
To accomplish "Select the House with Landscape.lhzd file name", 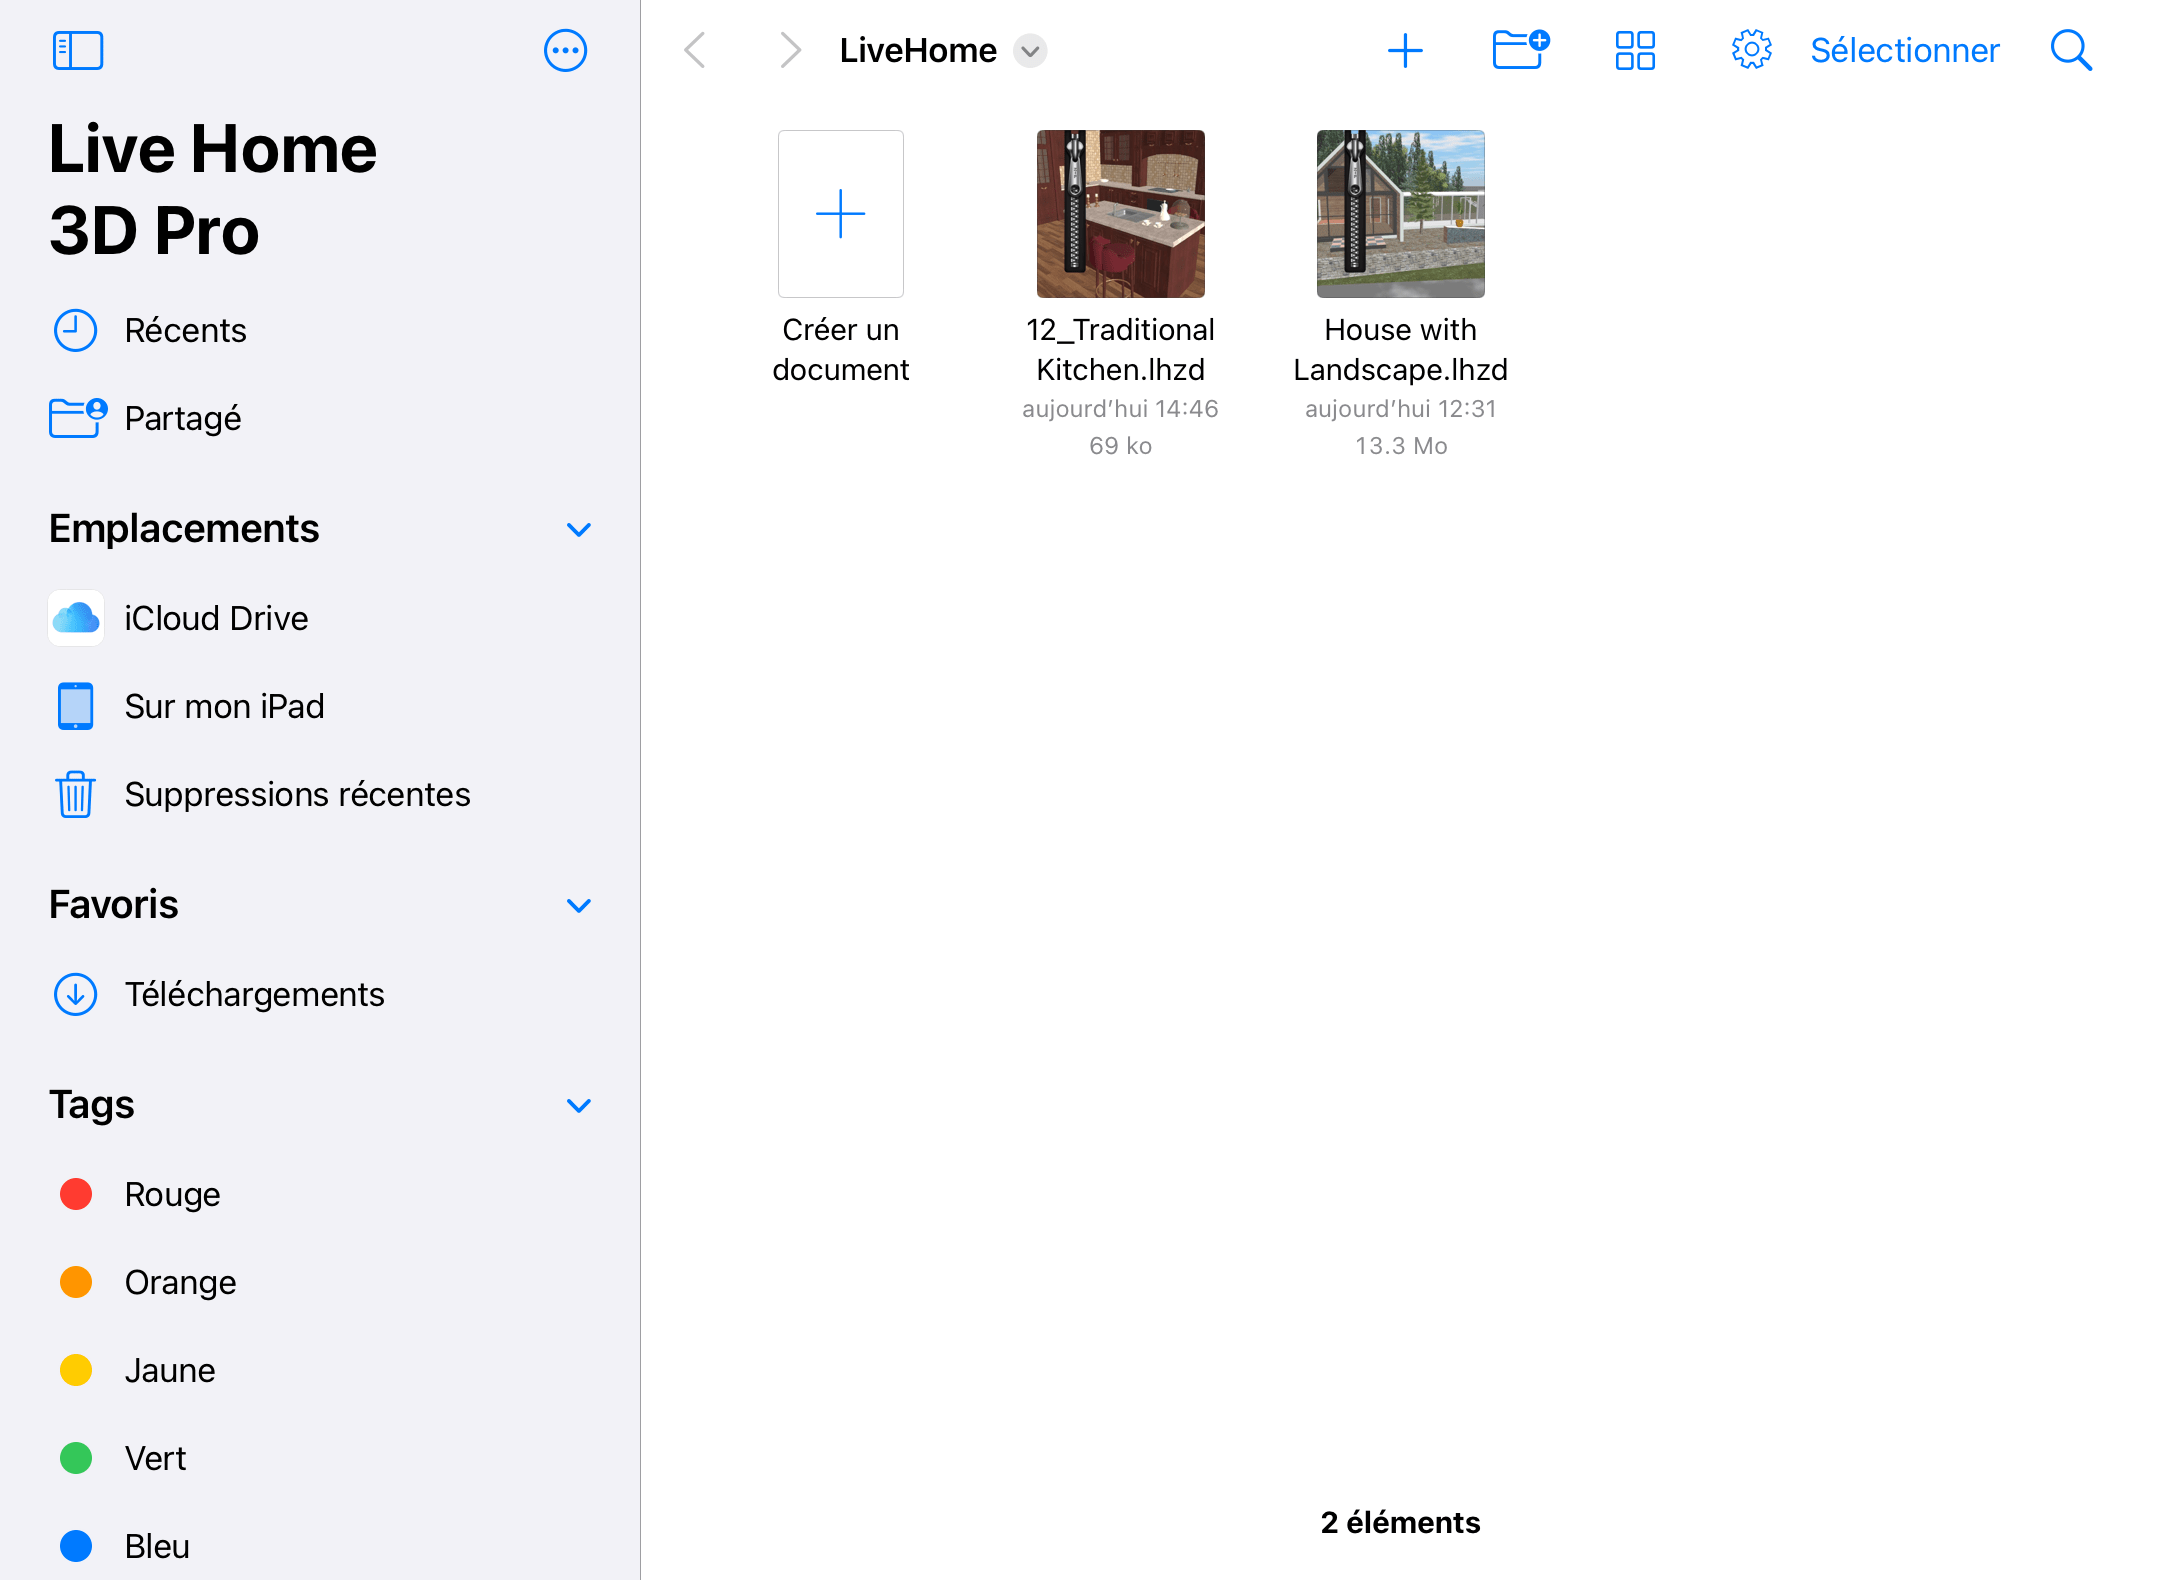I will (x=1401, y=349).
